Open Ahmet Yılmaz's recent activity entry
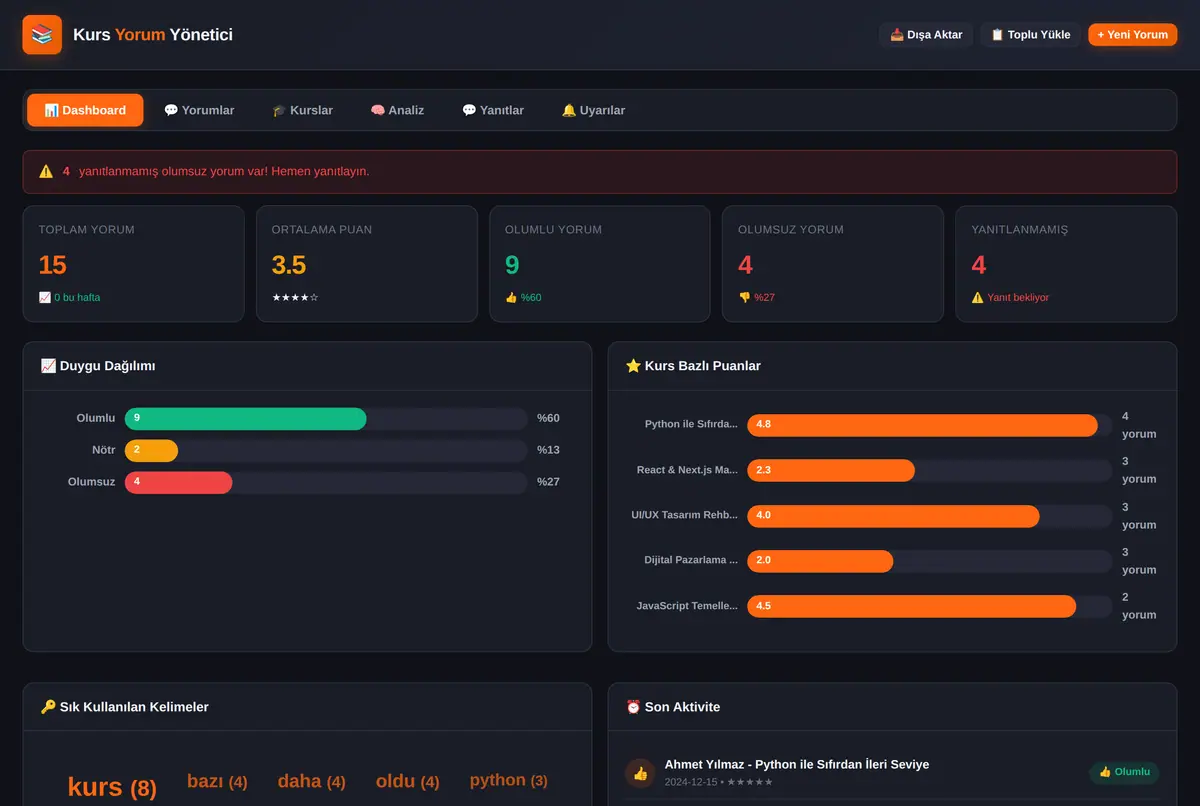 coord(892,773)
